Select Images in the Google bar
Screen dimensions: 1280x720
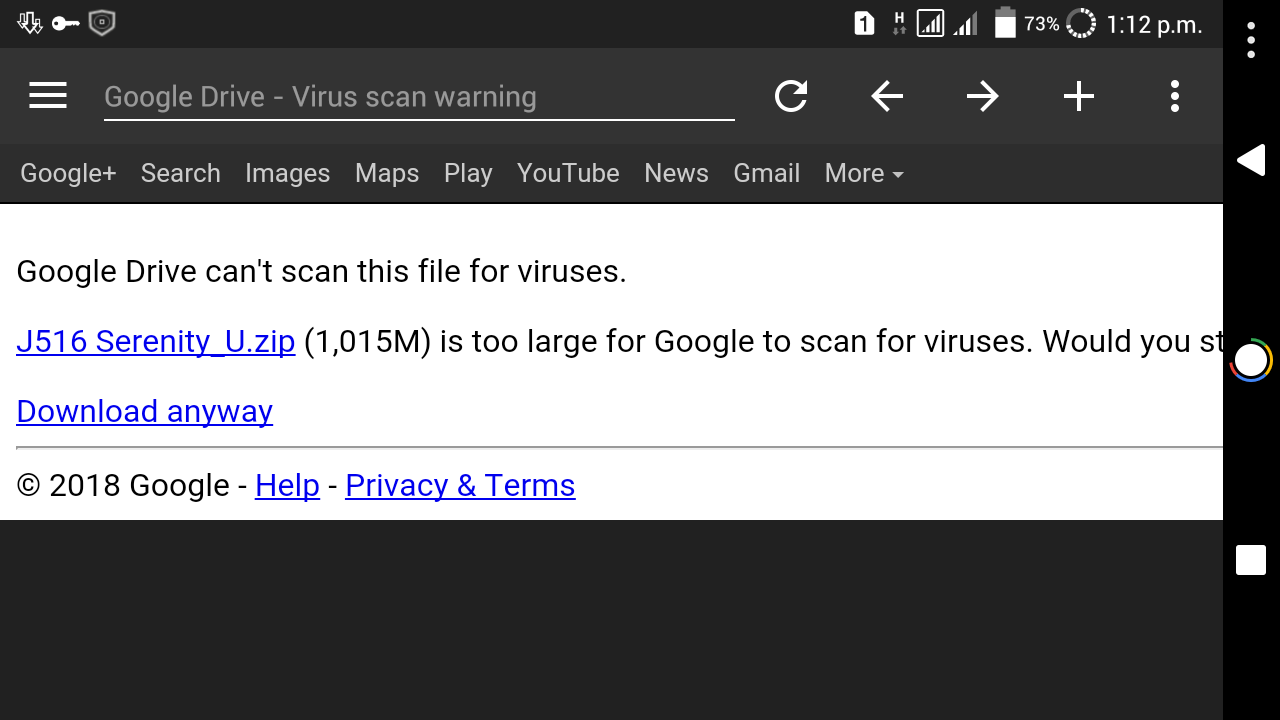[x=287, y=173]
